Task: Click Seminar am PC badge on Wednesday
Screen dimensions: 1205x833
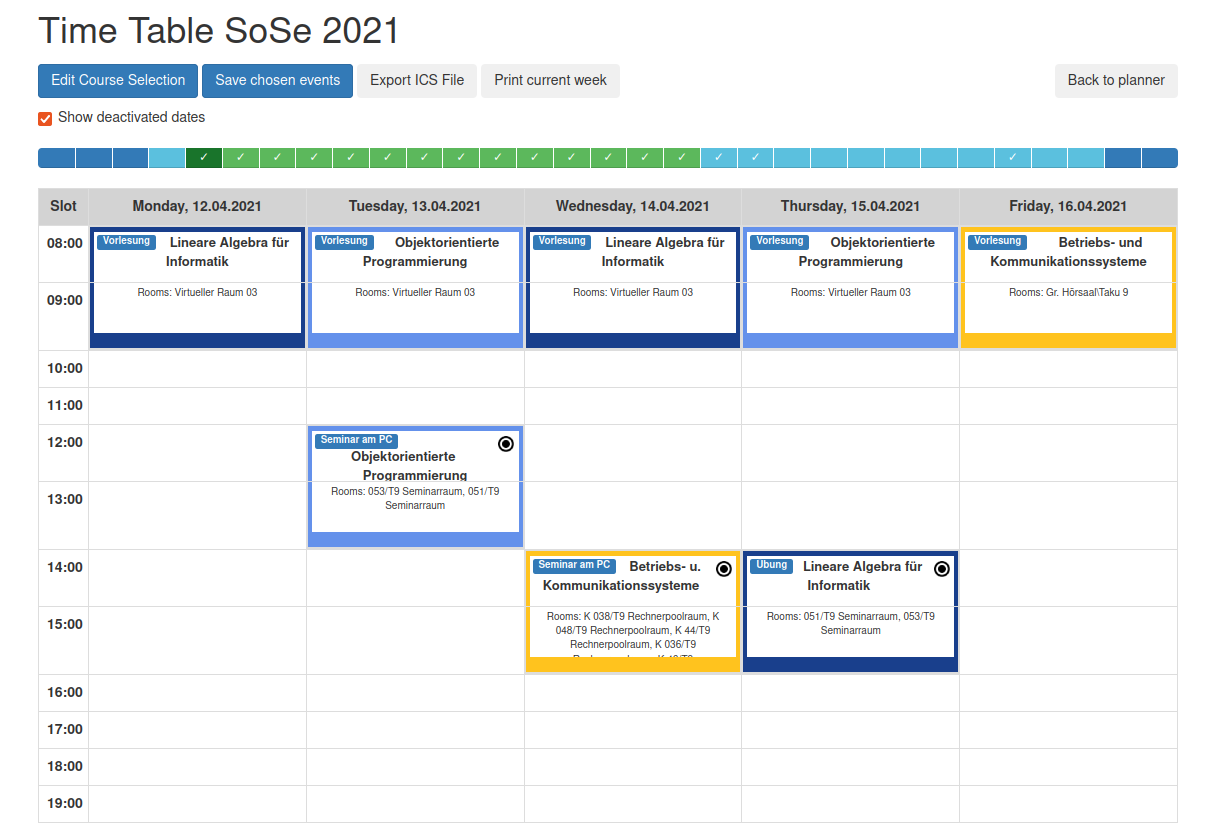Action: point(574,565)
